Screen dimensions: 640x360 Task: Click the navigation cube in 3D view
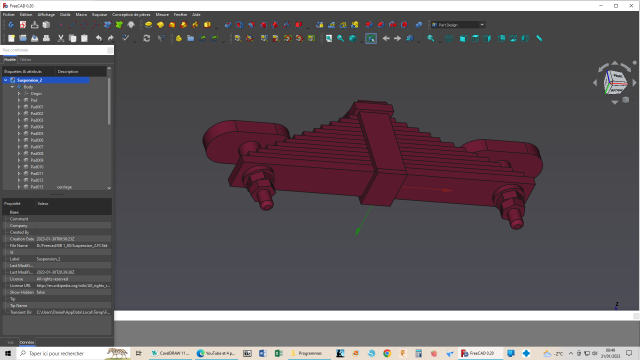point(615,82)
